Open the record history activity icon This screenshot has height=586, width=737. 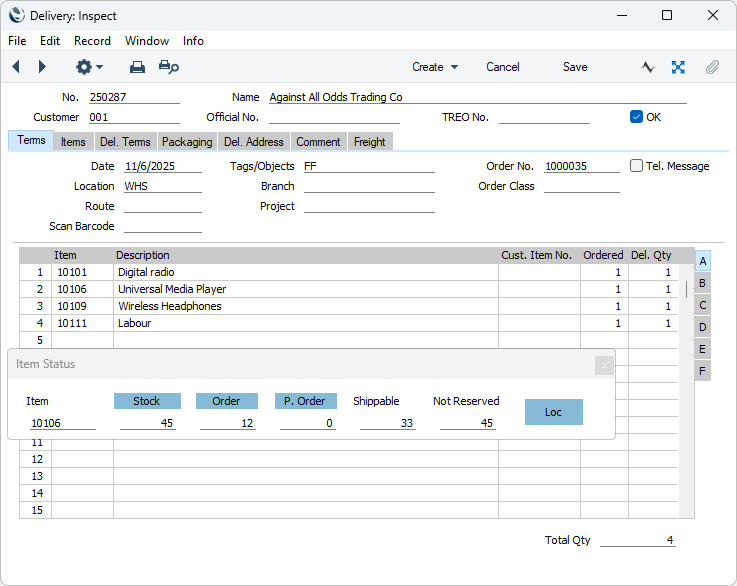[648, 67]
